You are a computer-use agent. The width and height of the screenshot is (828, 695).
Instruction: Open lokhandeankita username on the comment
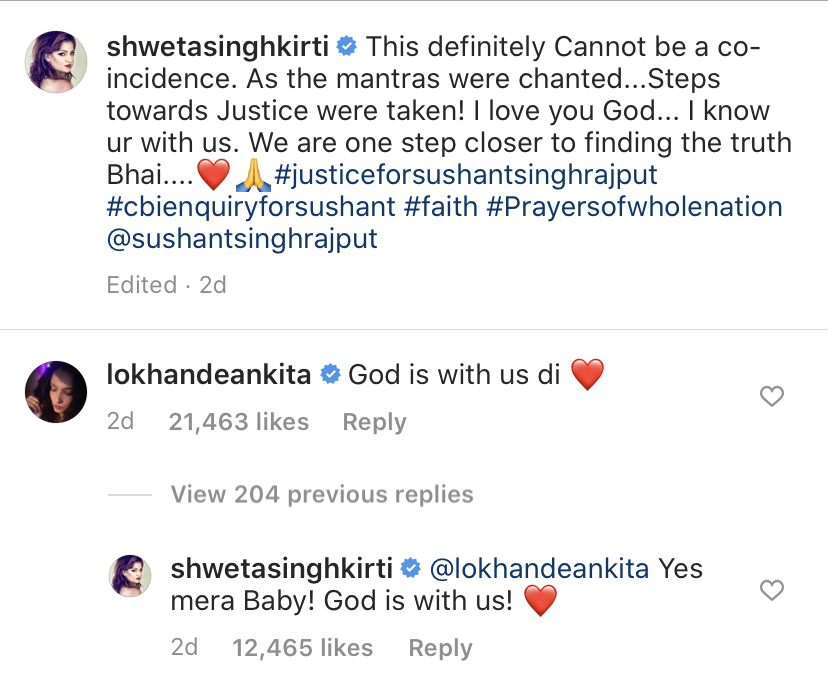click(209, 375)
